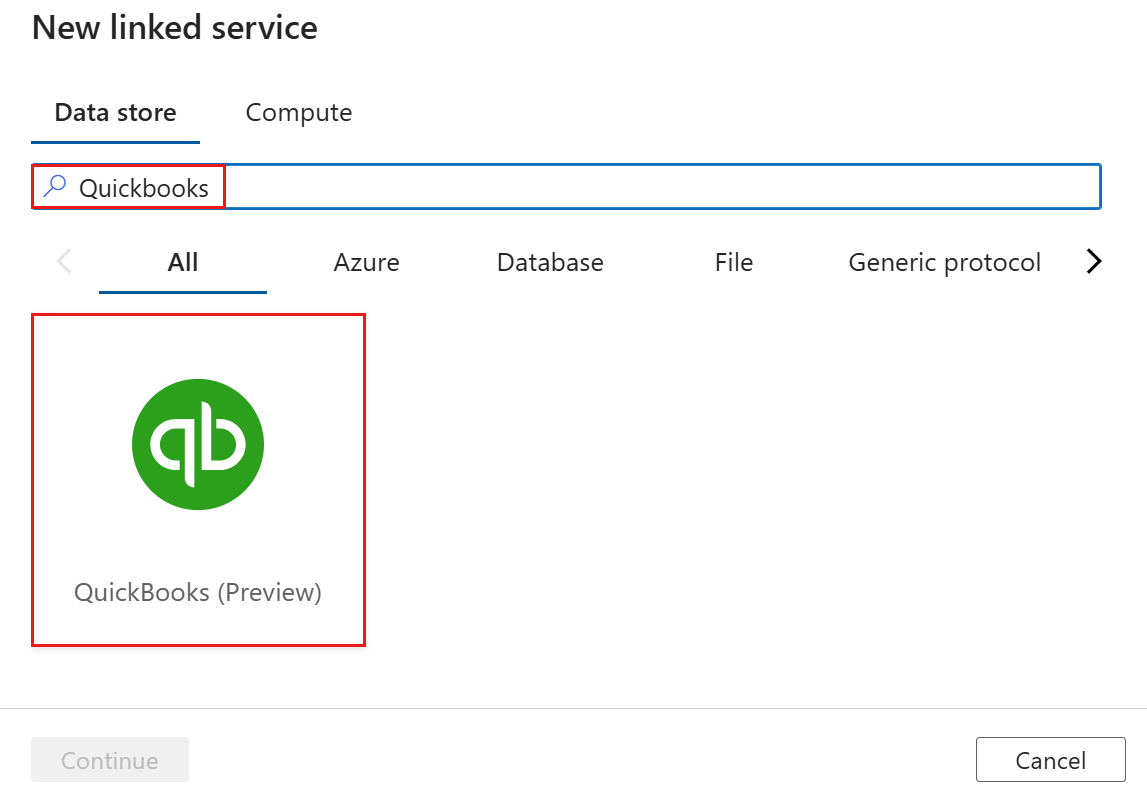Filter by the Generic protocol category
1147x796 pixels.
[x=944, y=262]
